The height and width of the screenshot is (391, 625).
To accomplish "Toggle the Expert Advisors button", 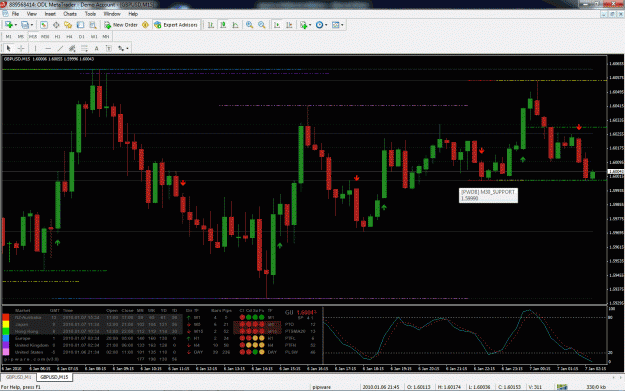I will 176,25.
